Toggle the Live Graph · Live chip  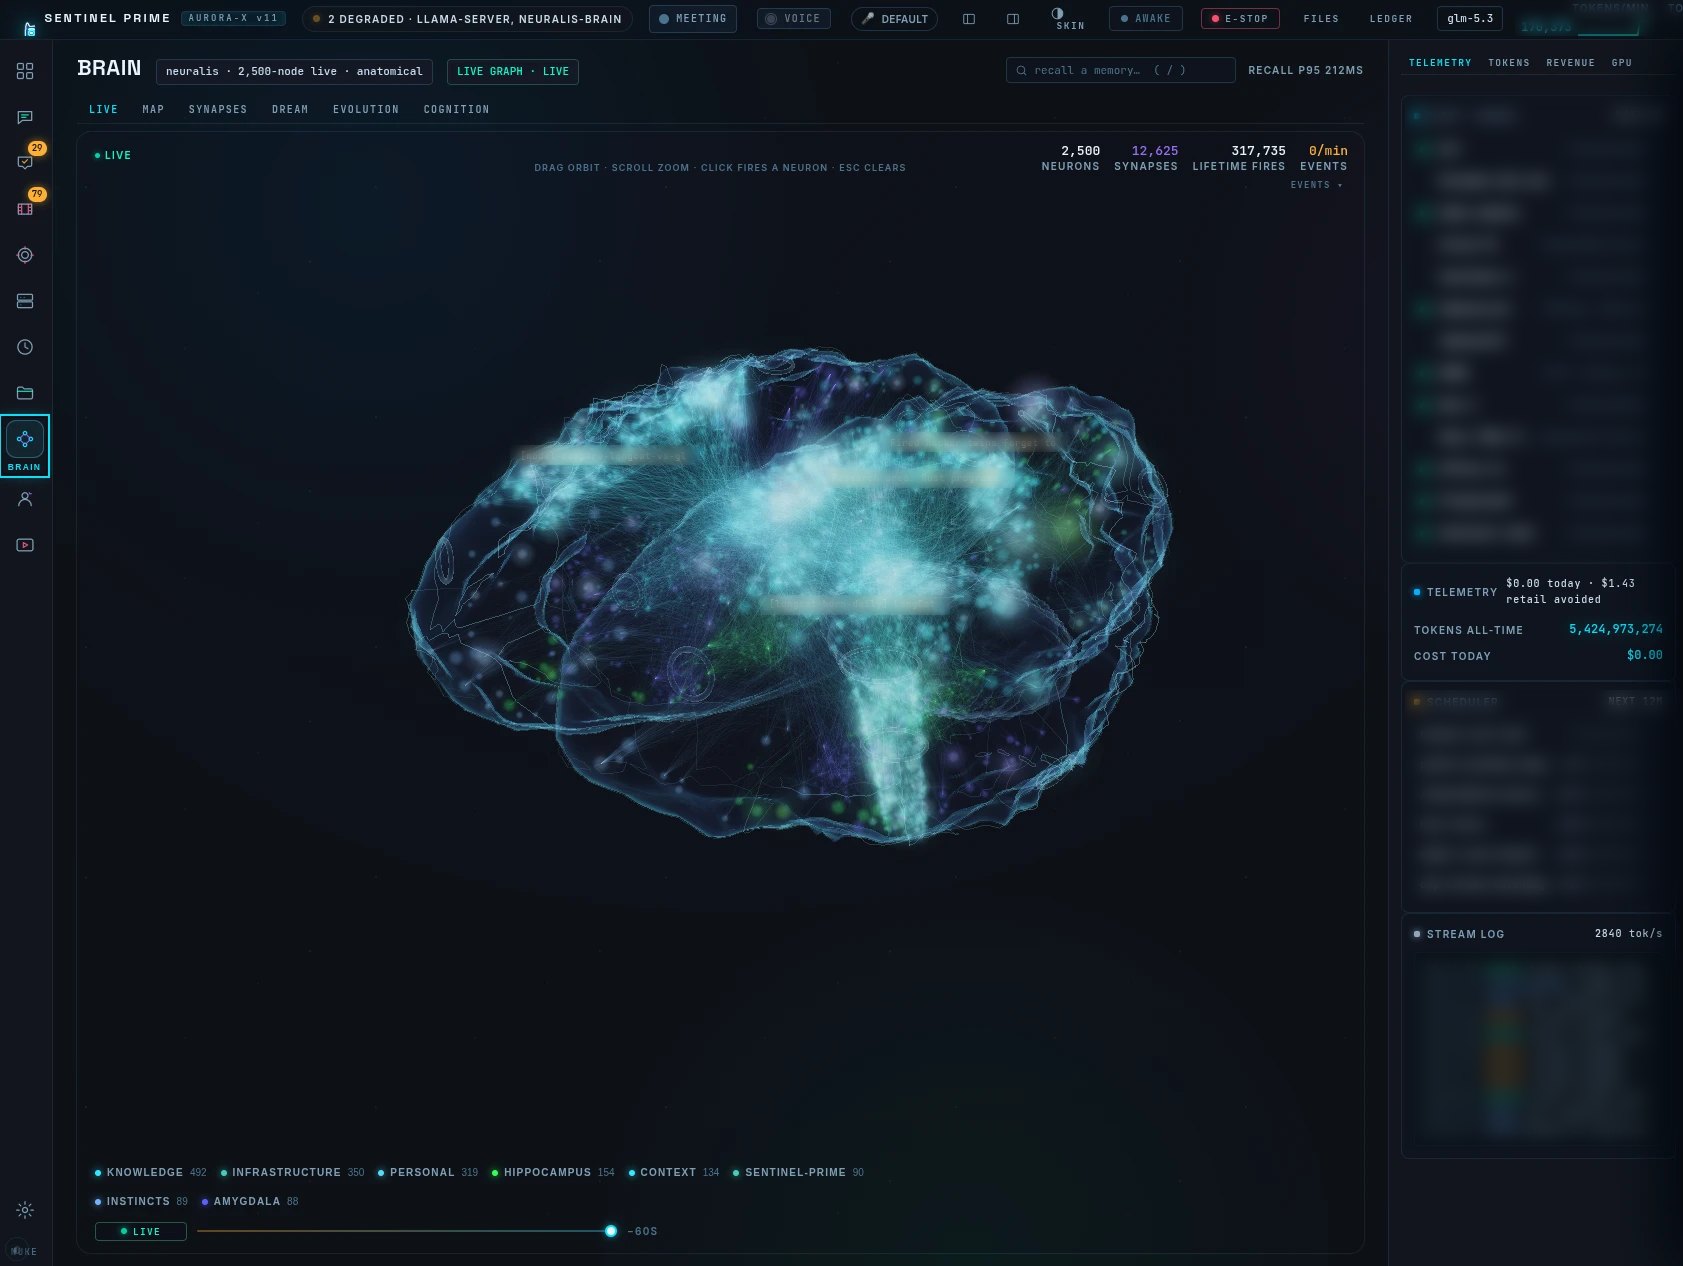pyautogui.click(x=513, y=72)
